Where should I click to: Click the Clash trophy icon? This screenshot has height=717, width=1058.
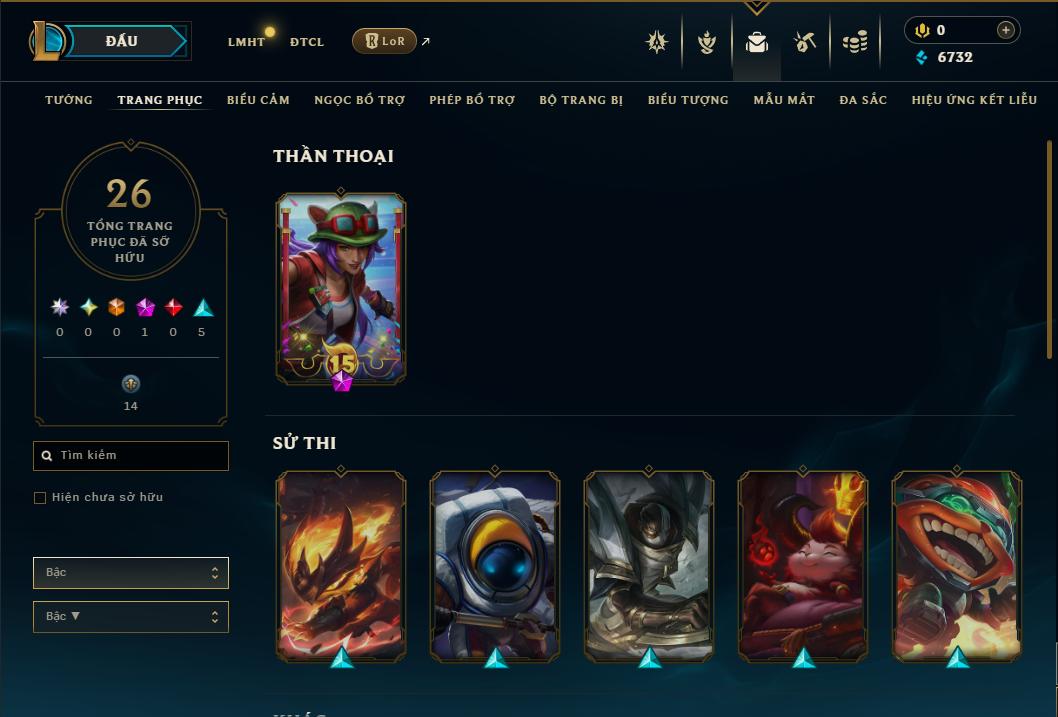[x=706, y=42]
